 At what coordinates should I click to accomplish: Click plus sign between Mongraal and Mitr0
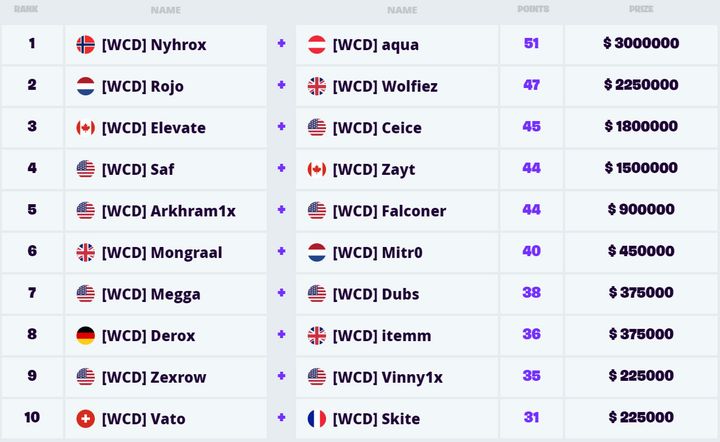281,252
